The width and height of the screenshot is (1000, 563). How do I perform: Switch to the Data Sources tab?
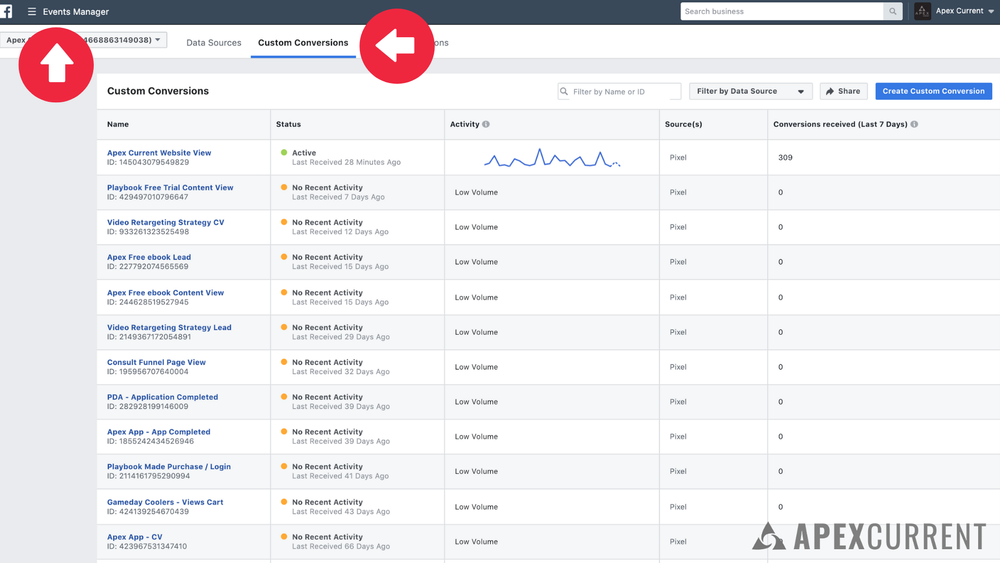coord(214,43)
